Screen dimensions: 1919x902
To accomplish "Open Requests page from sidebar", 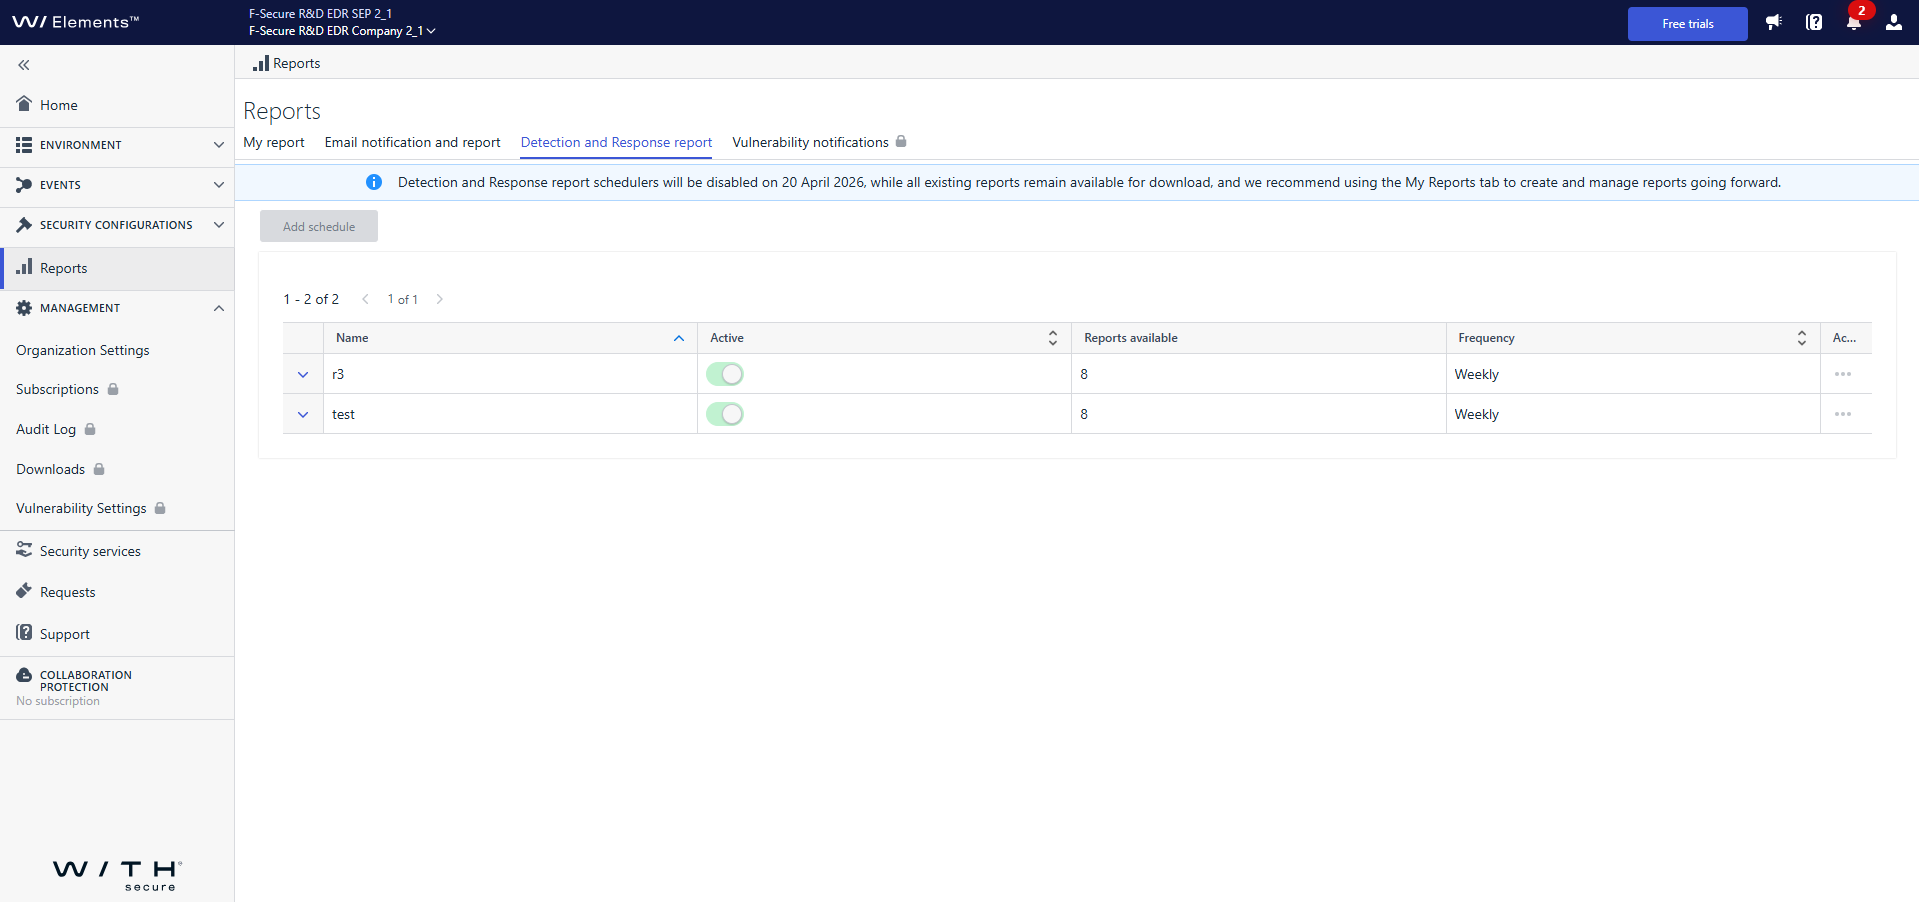I will coord(117,592).
